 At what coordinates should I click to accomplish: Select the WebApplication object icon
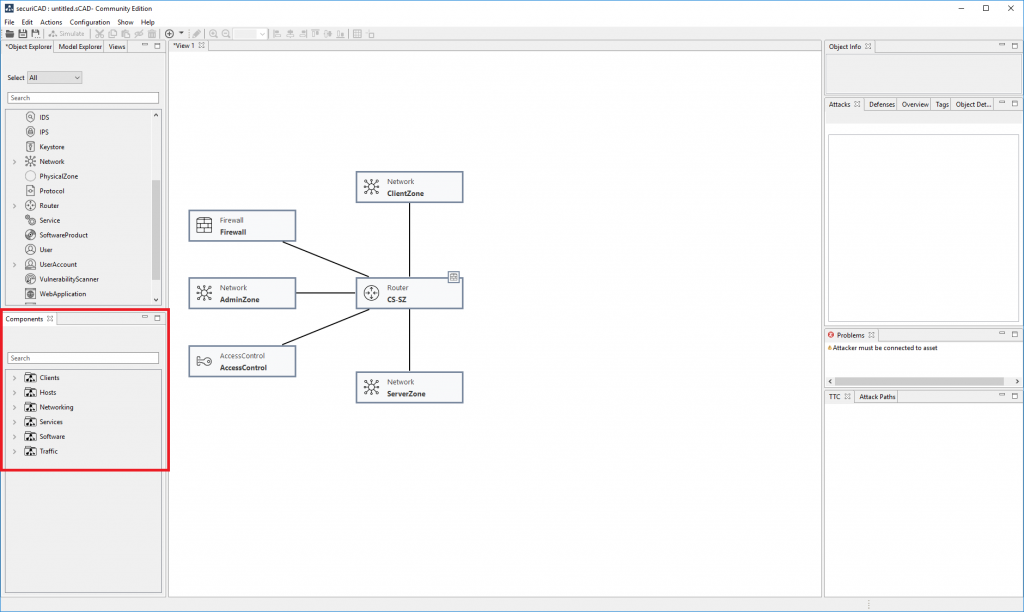point(30,294)
